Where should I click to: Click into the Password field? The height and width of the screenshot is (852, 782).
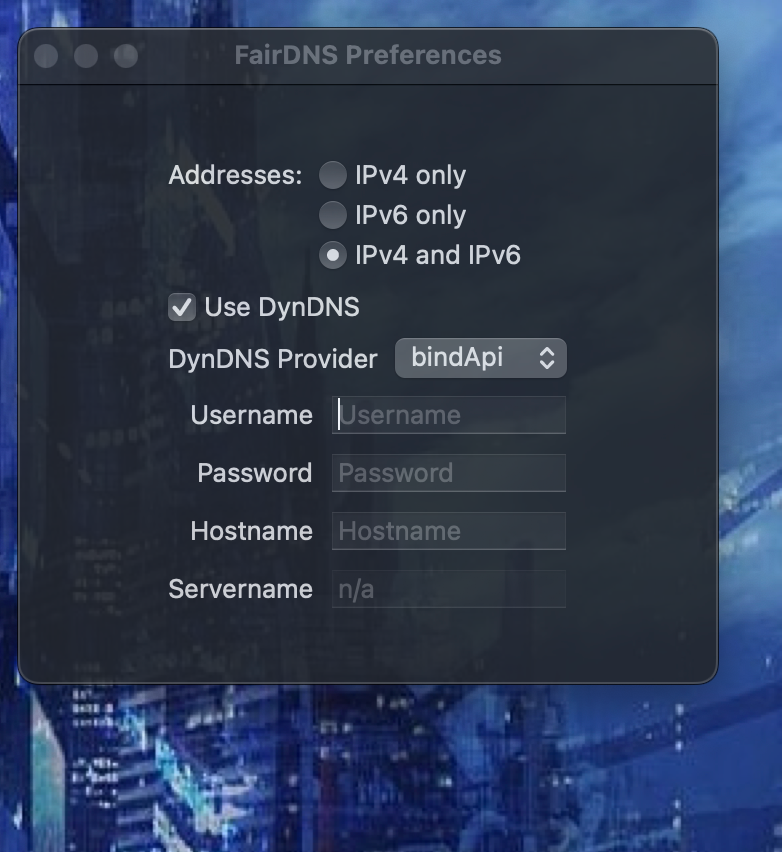tap(449, 473)
